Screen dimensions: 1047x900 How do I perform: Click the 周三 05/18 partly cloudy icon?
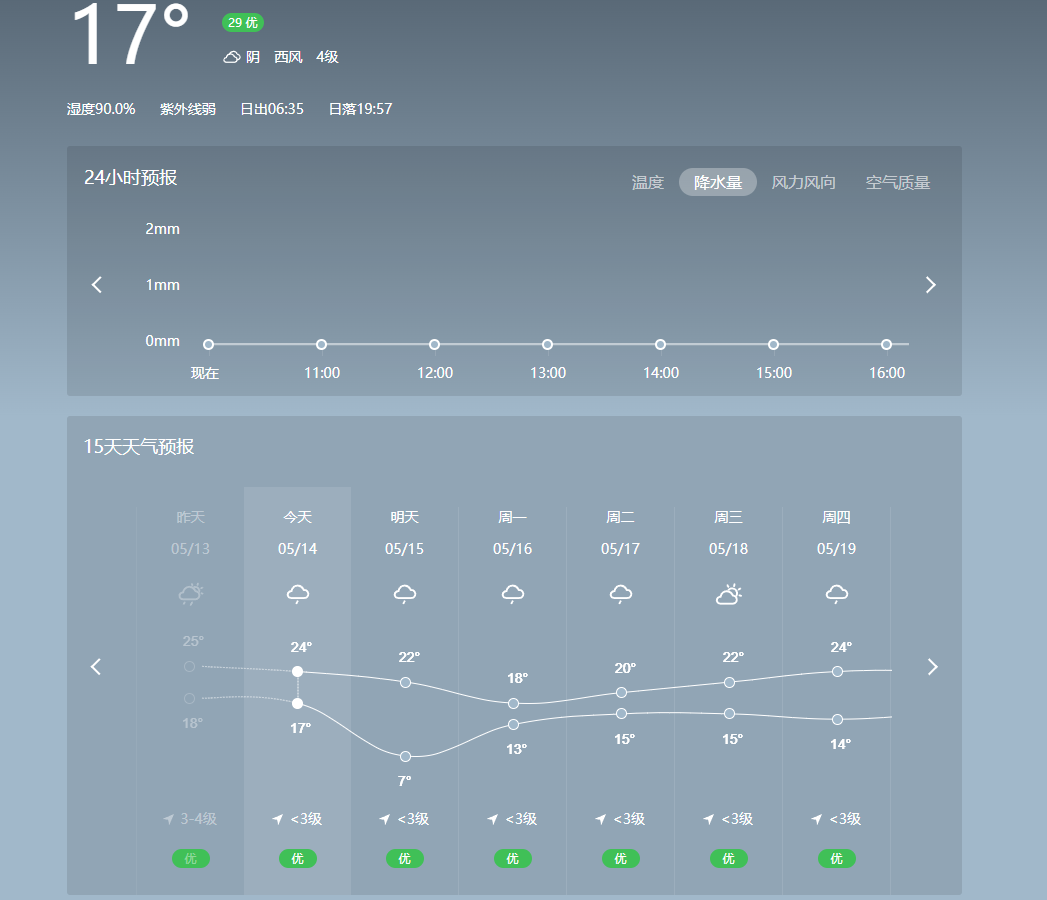click(x=728, y=594)
